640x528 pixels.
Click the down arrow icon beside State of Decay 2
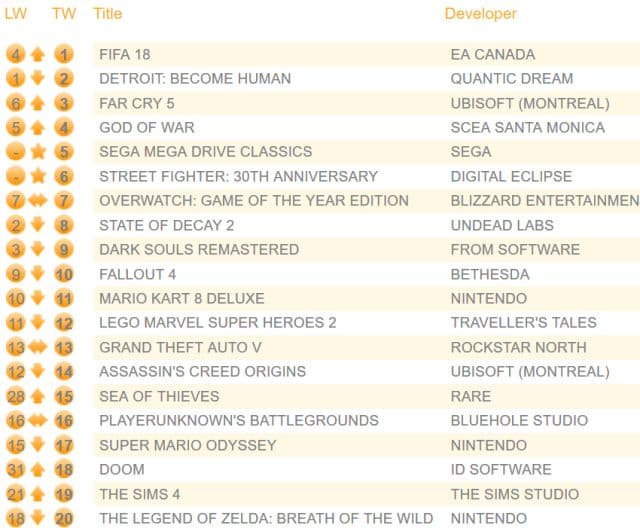tap(39, 226)
